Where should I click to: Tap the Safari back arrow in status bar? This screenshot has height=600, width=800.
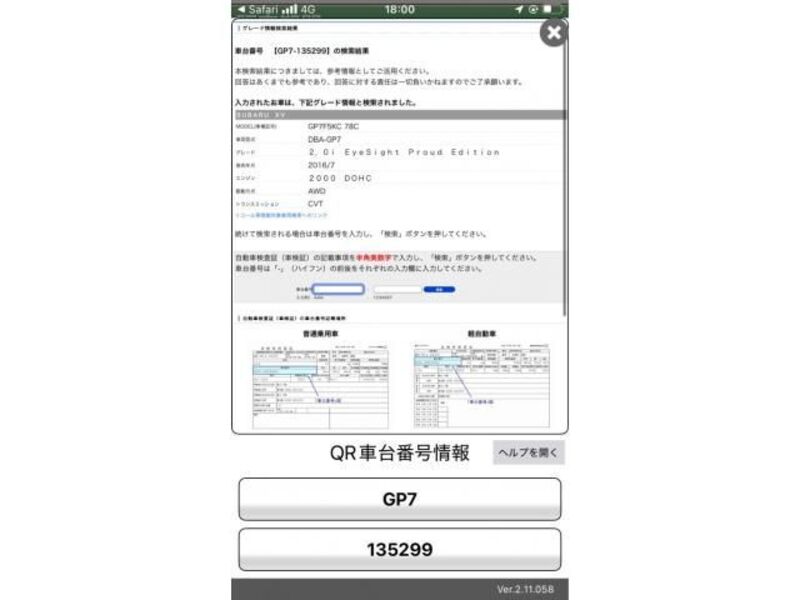click(239, 9)
